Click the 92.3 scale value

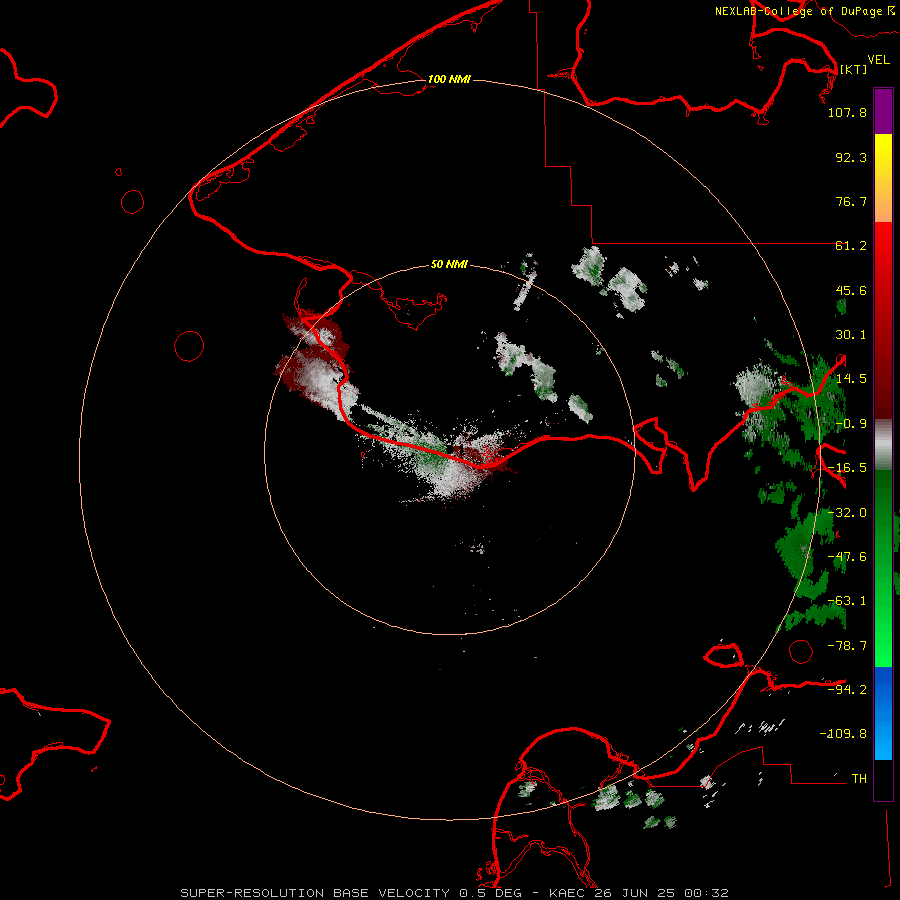tap(851, 157)
